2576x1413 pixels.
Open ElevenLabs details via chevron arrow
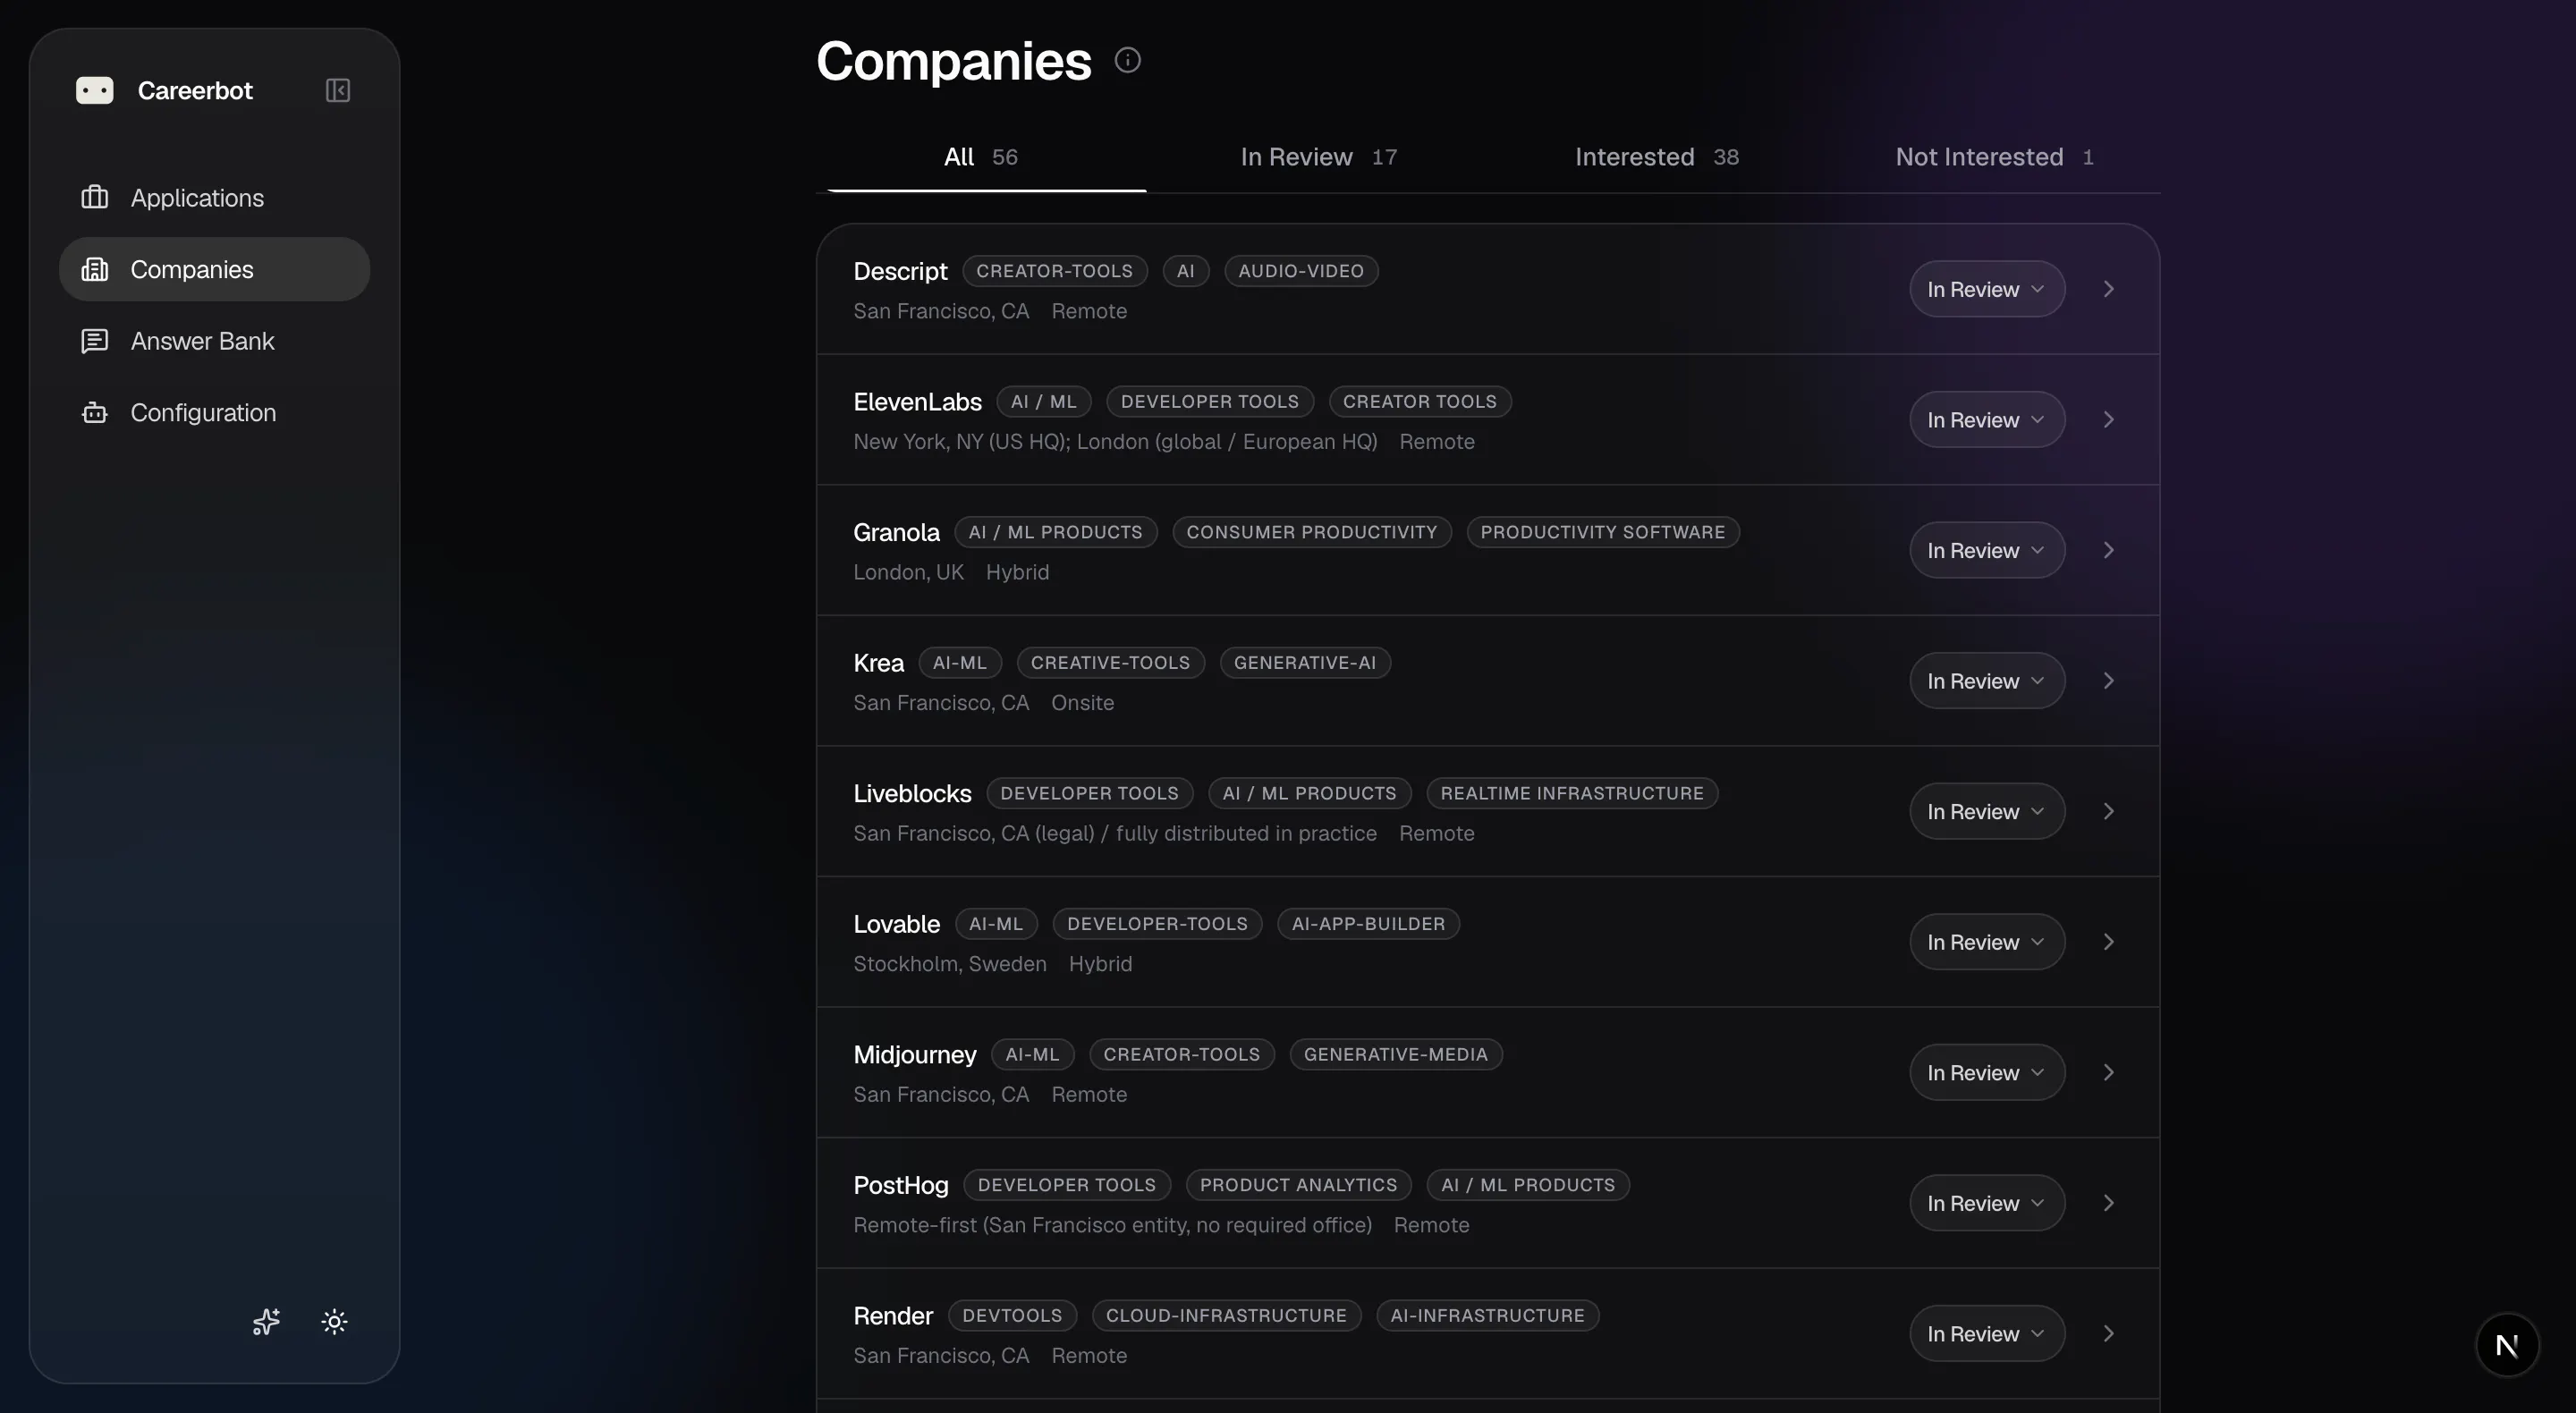tap(2109, 420)
